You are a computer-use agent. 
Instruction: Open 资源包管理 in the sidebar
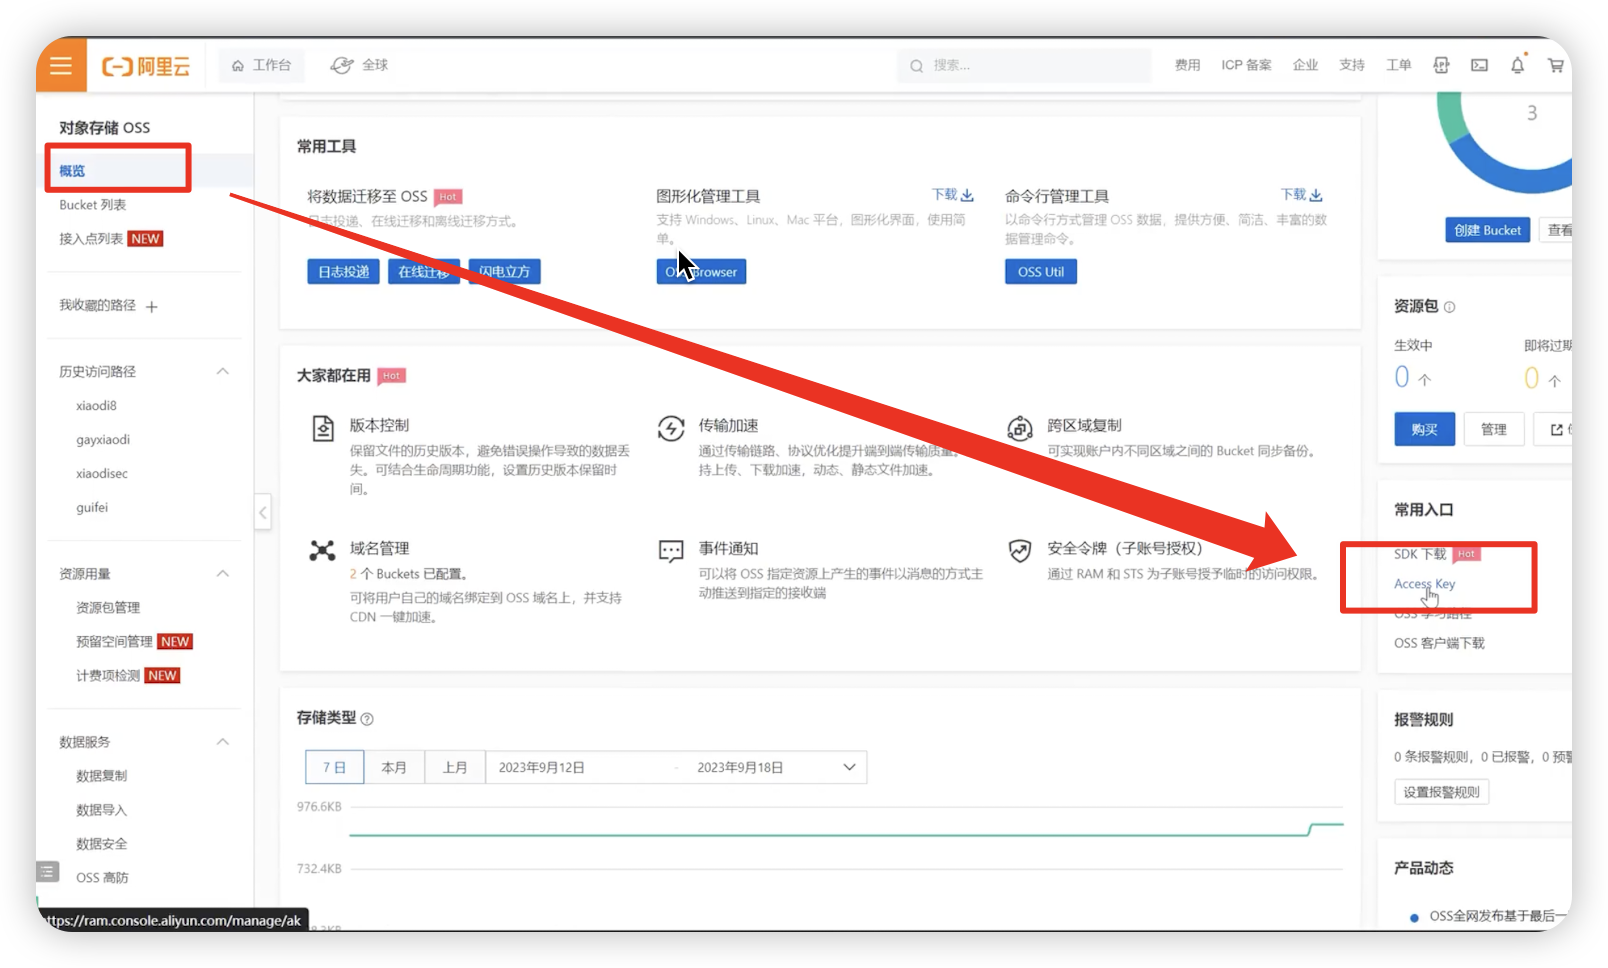point(108,608)
